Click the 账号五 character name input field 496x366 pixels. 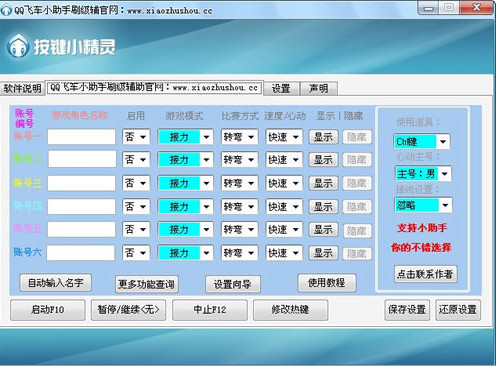pos(82,229)
